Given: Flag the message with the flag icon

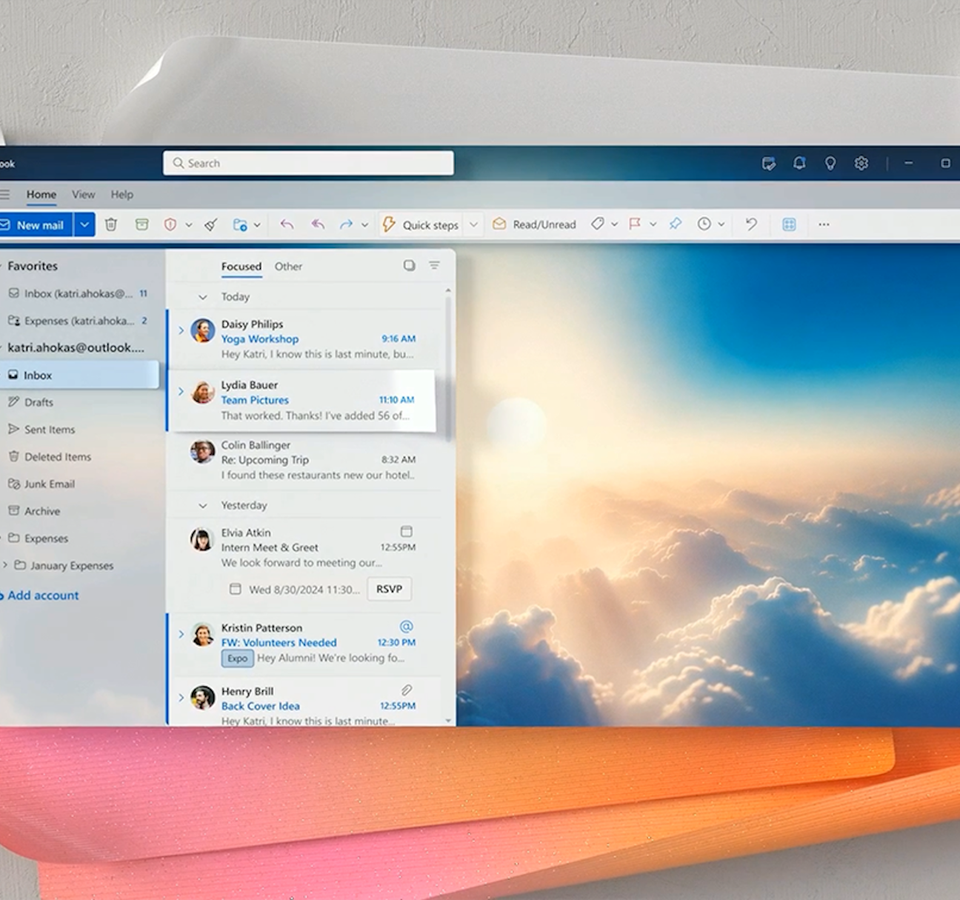Looking at the screenshot, I should click(635, 224).
